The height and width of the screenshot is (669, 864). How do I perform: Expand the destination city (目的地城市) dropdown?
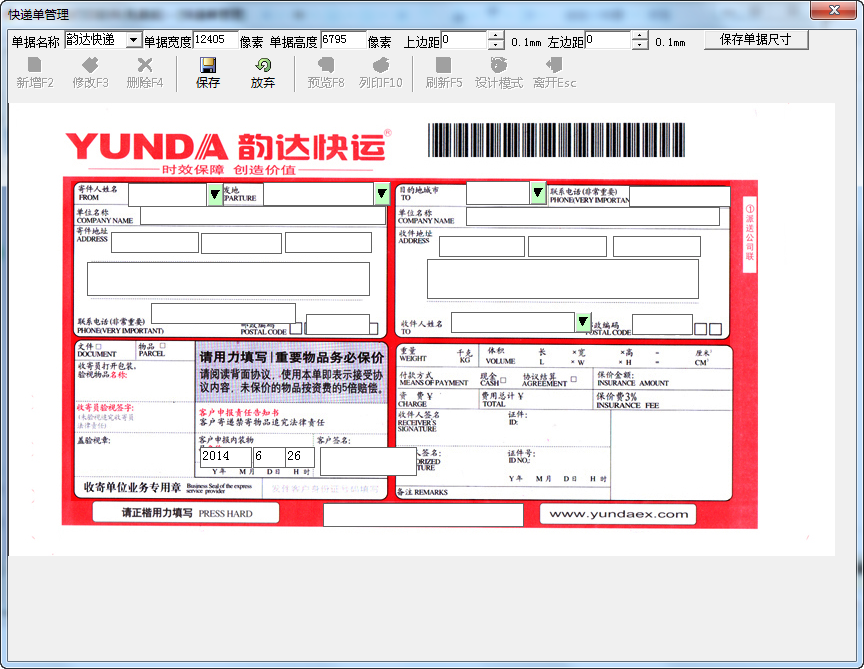(x=538, y=192)
